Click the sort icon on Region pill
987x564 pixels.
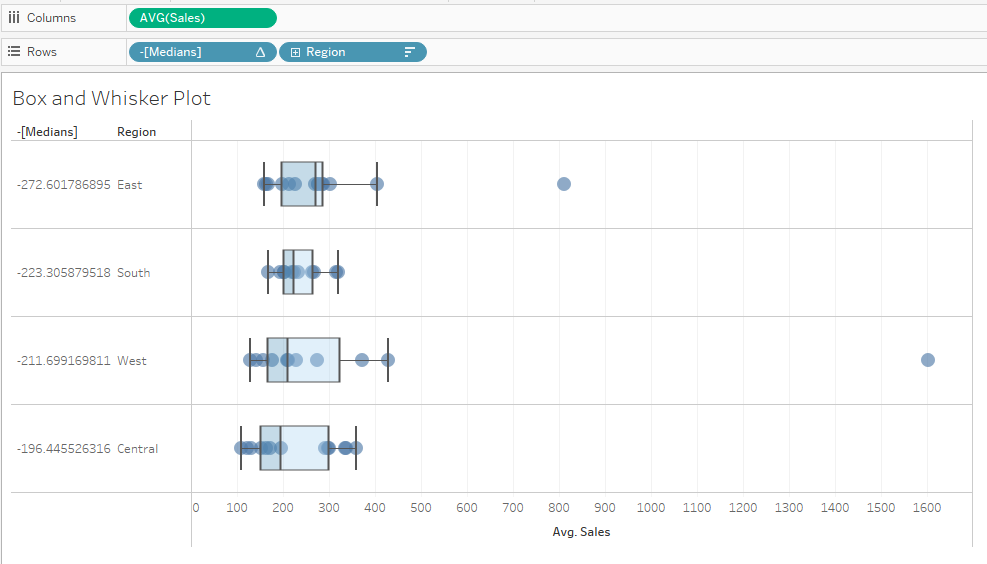(409, 52)
